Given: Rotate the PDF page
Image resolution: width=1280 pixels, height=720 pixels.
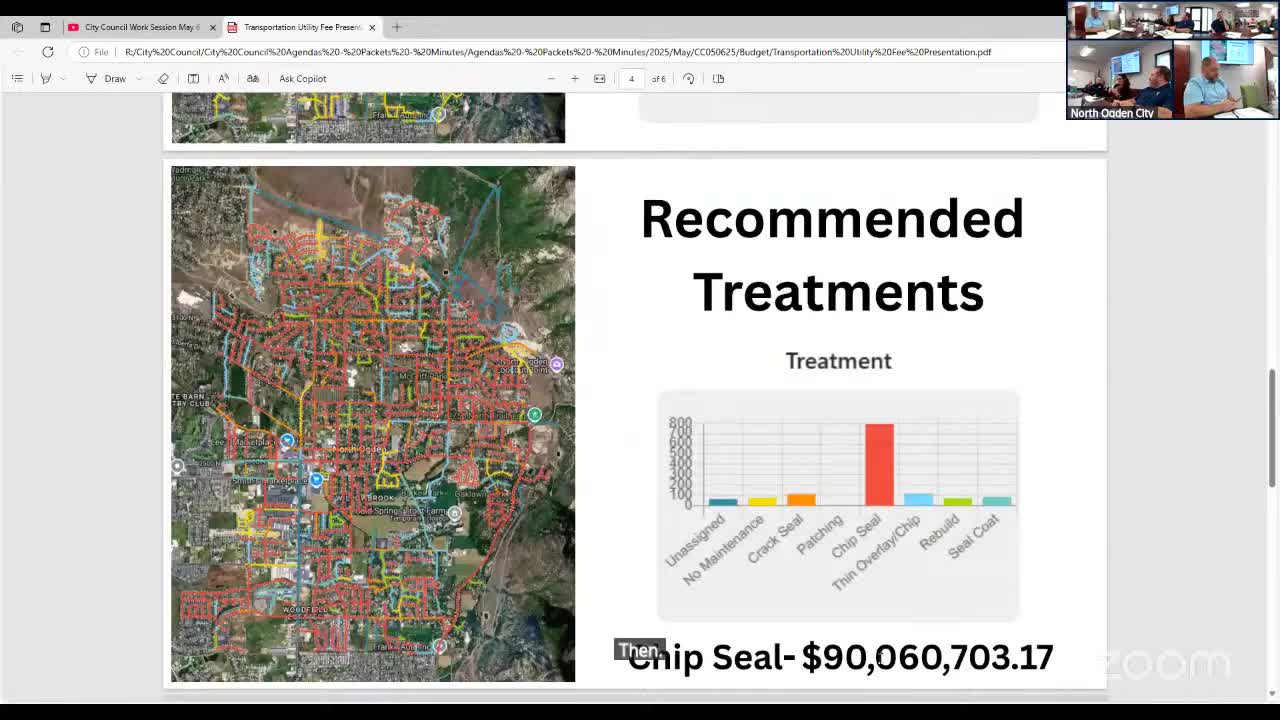Looking at the screenshot, I should tap(688, 78).
